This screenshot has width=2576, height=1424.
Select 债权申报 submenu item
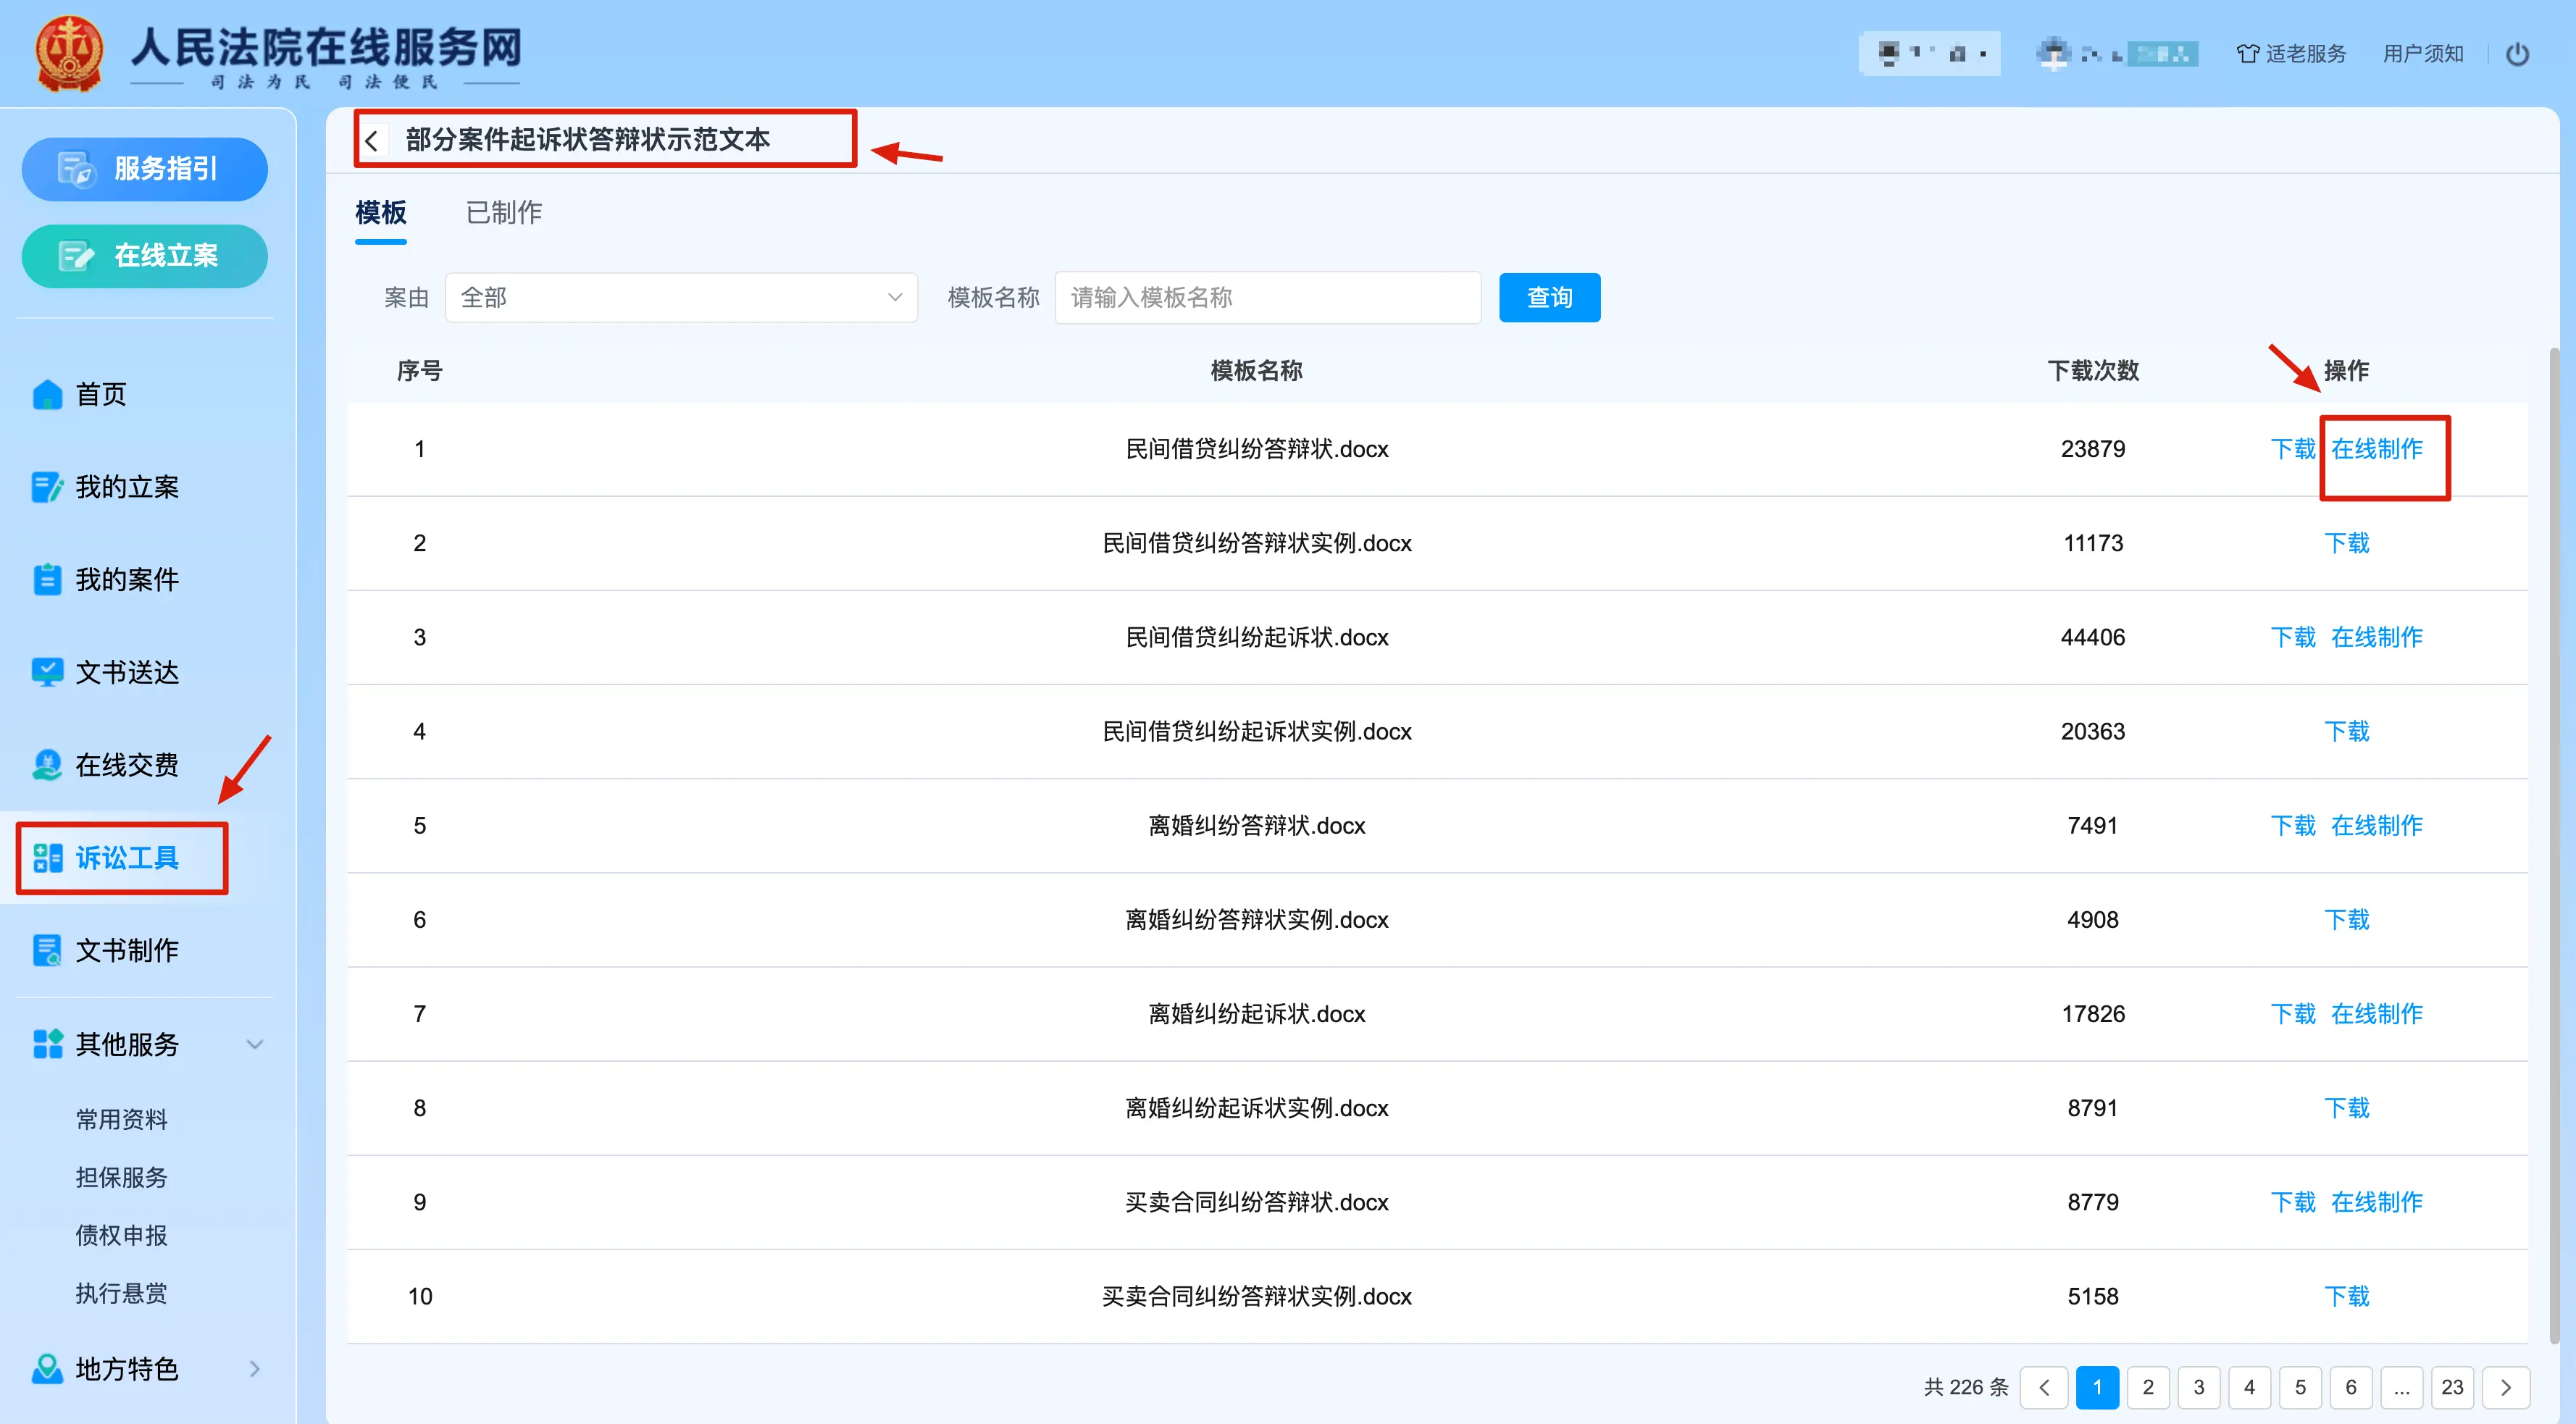(121, 1235)
